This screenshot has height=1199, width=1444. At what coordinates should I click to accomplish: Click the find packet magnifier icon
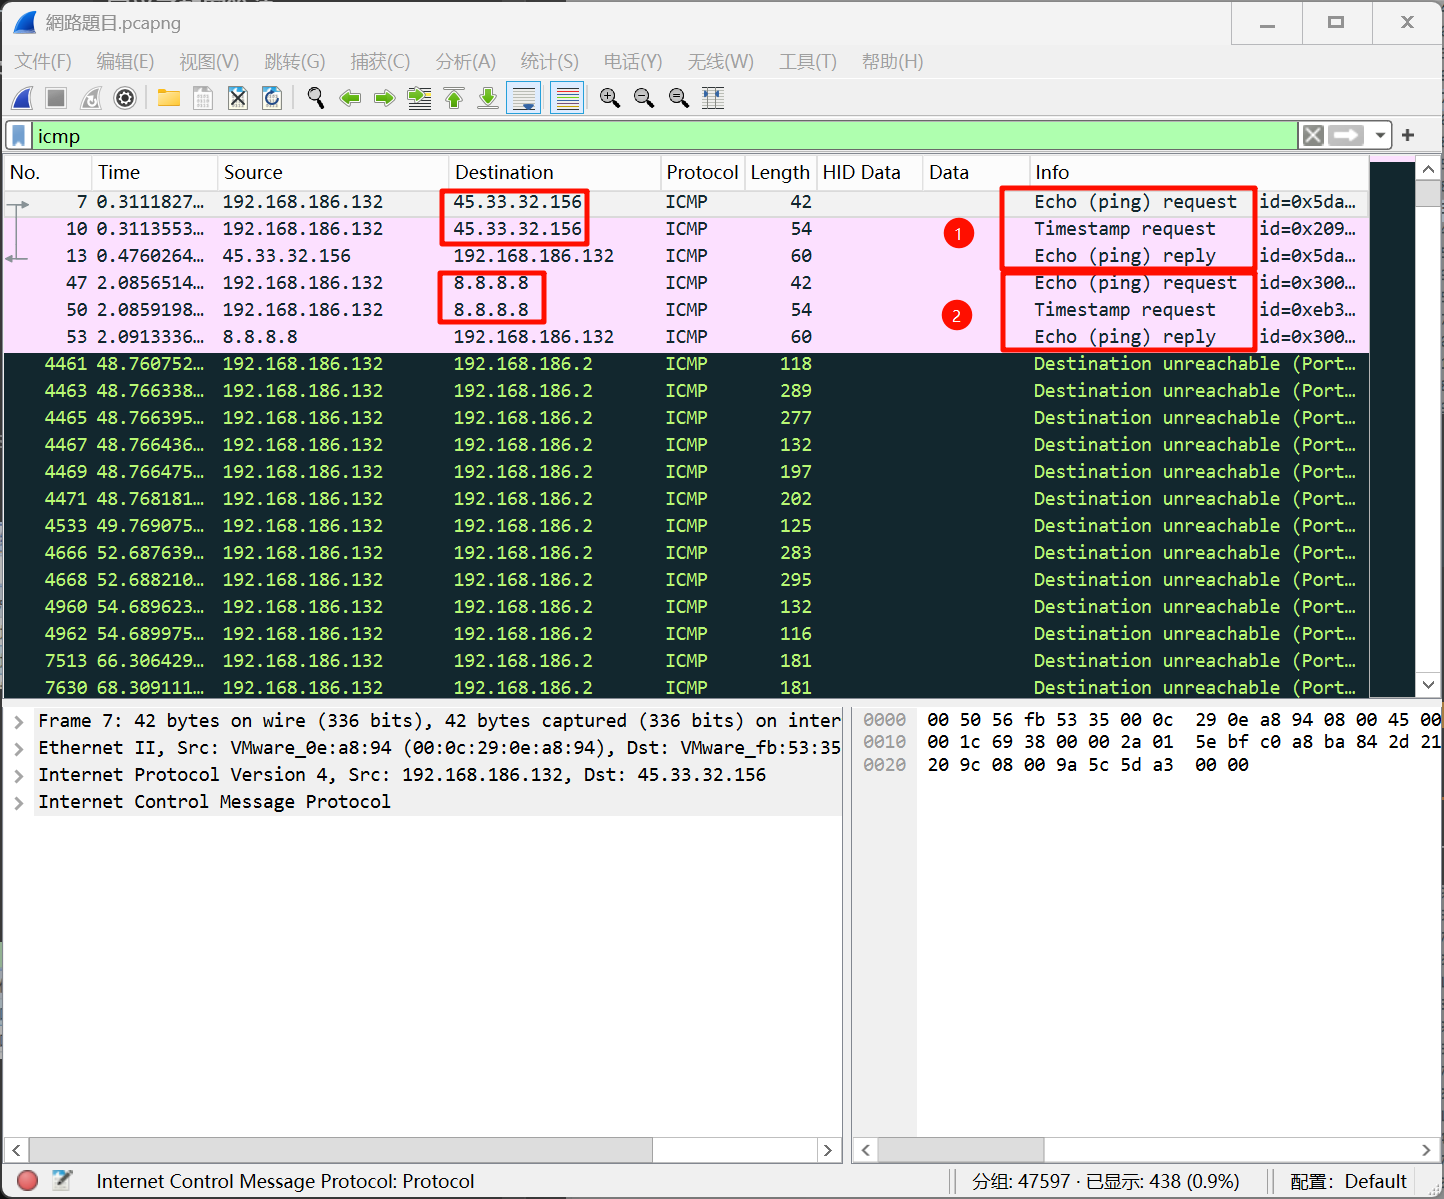pyautogui.click(x=316, y=98)
